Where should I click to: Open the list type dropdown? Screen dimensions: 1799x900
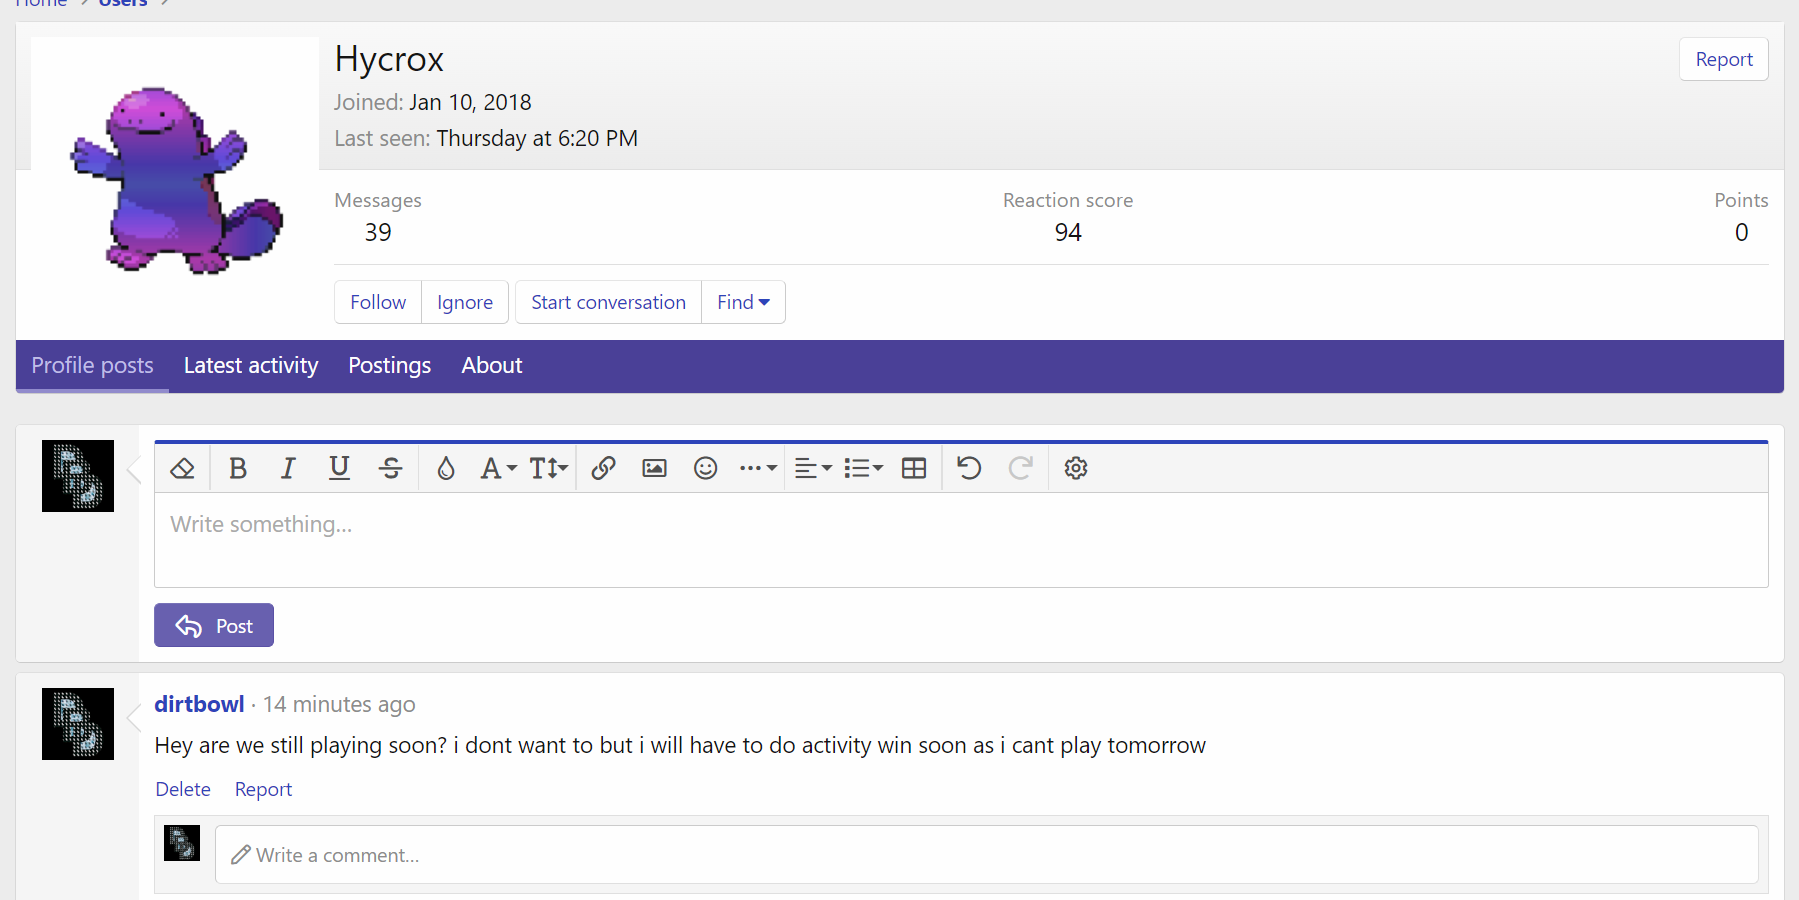pyautogui.click(x=863, y=468)
